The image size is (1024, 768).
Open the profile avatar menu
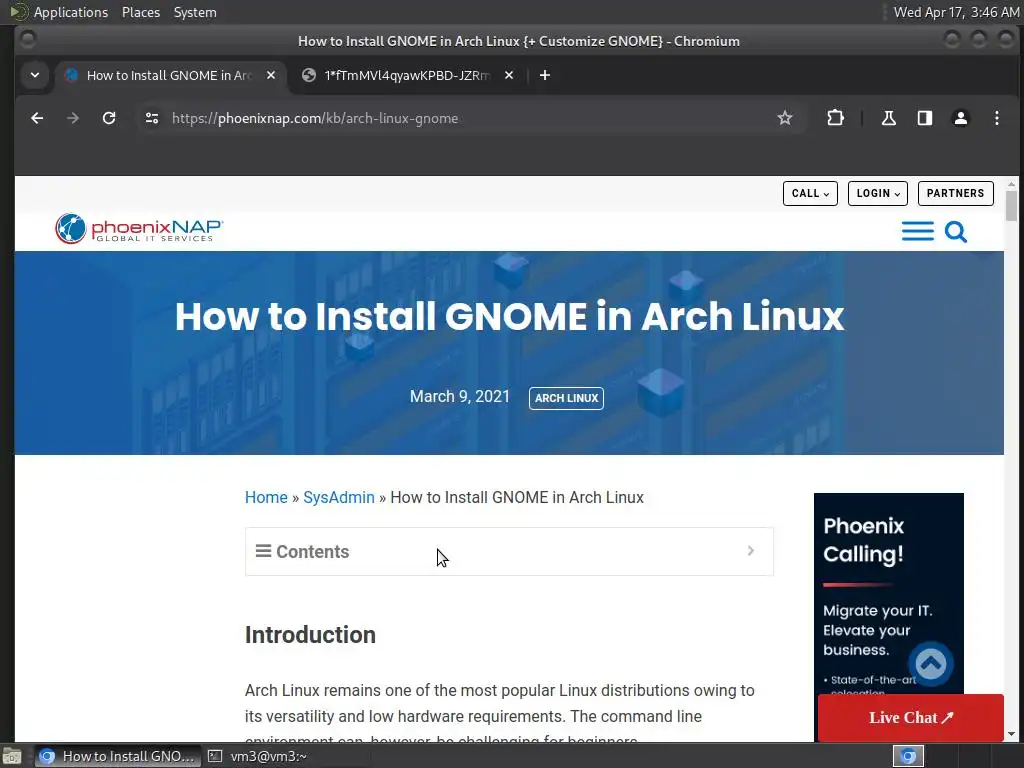click(x=961, y=118)
